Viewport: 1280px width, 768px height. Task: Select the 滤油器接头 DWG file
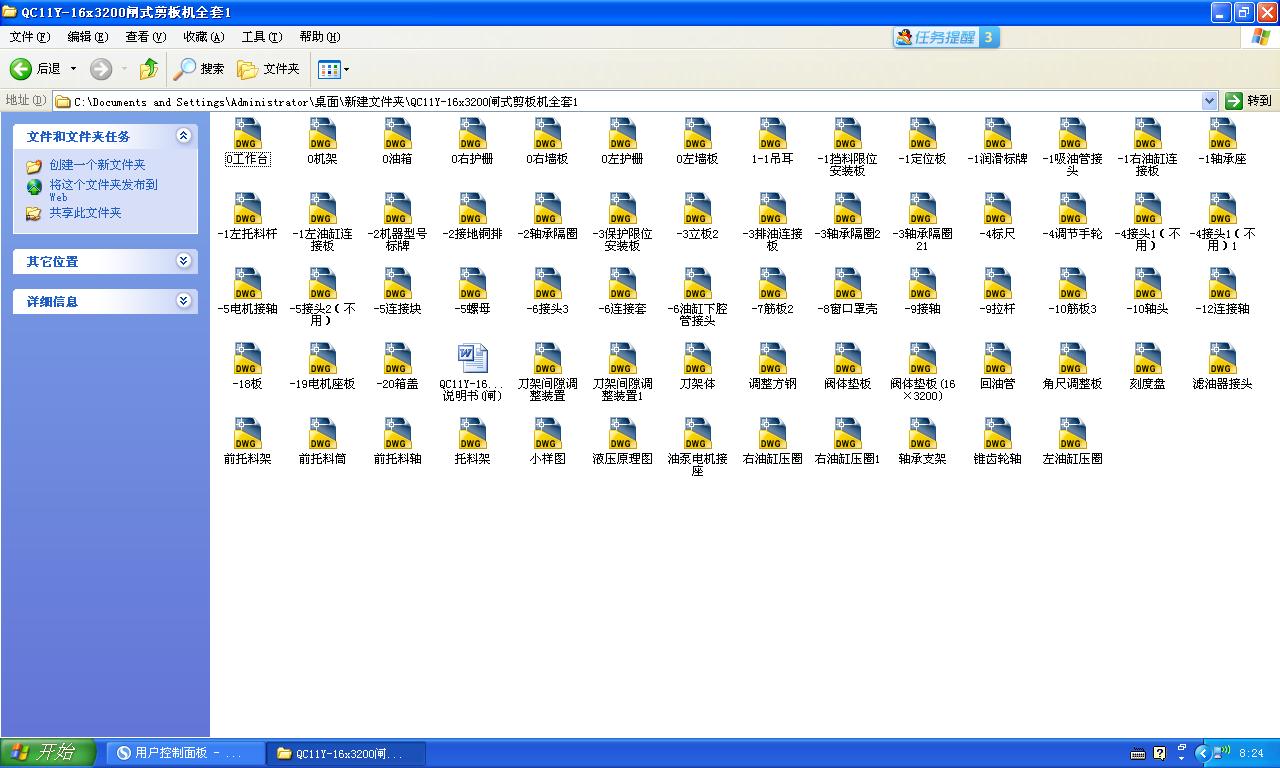(x=1222, y=366)
